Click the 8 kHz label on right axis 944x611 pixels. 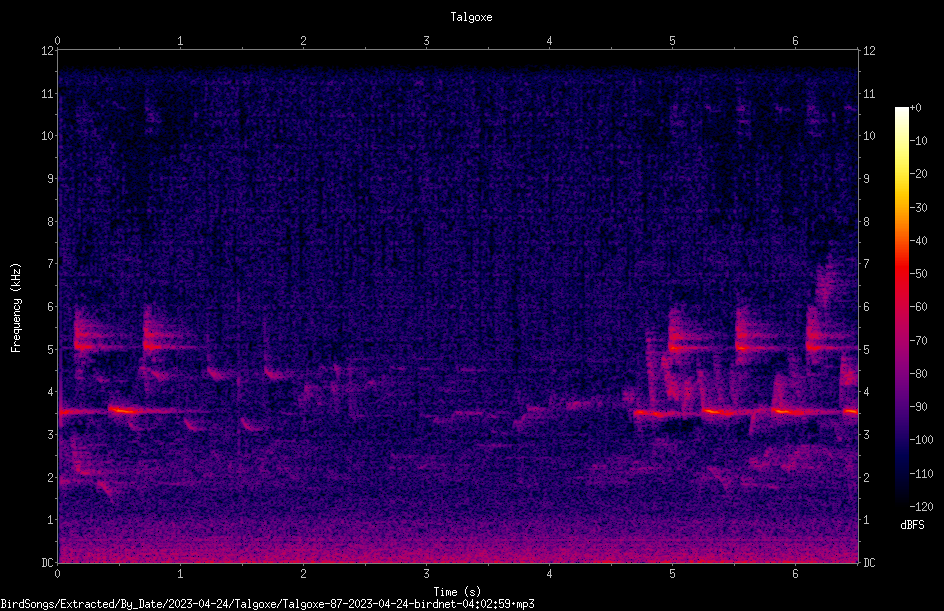(867, 222)
